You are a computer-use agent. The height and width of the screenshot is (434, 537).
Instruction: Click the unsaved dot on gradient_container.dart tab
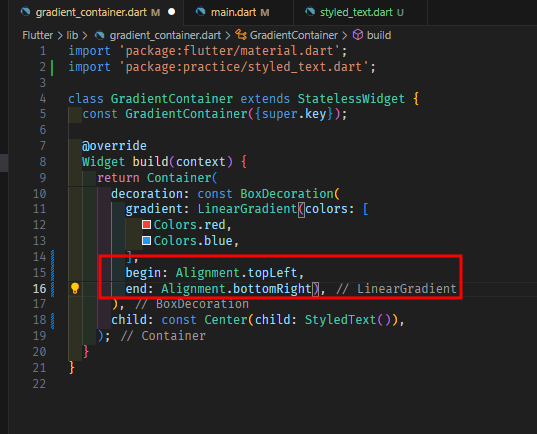click(172, 12)
